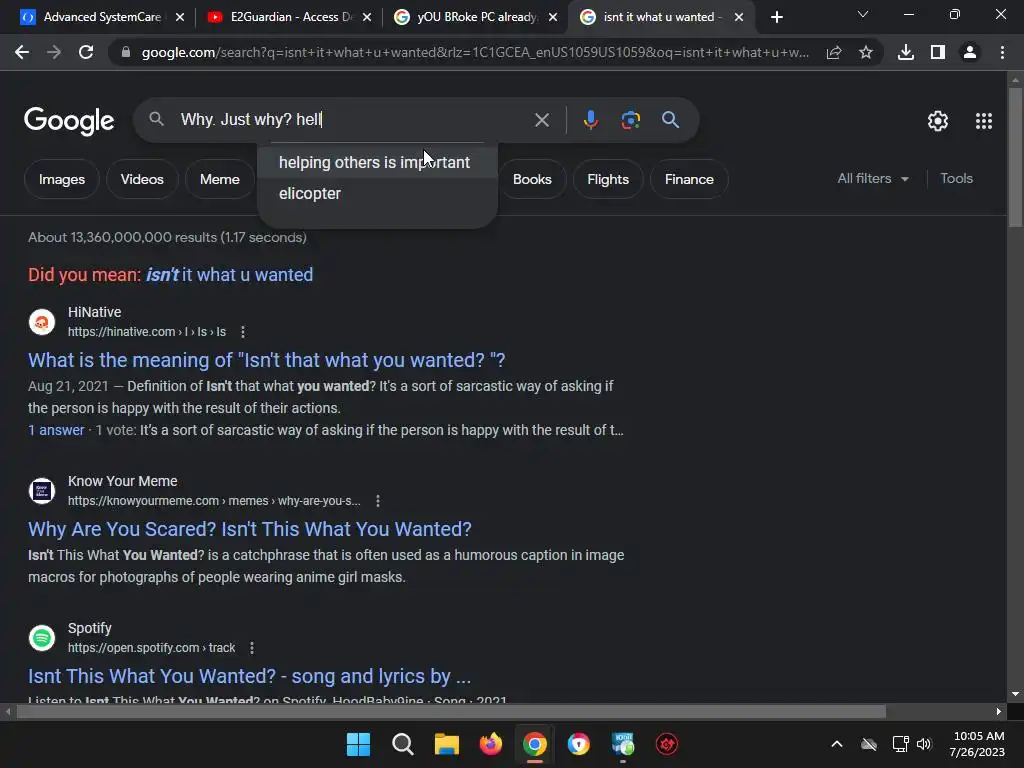
Task: Select the Flights filter chip
Action: tap(607, 179)
